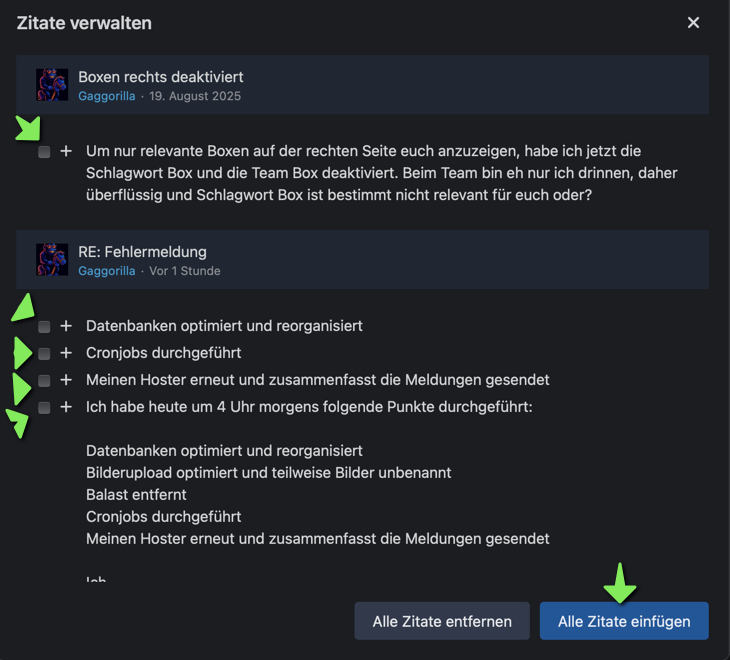The width and height of the screenshot is (730, 660).
Task: Insert the 'Um nur relevante Boxen' quote via plus icon
Action: 66,151
